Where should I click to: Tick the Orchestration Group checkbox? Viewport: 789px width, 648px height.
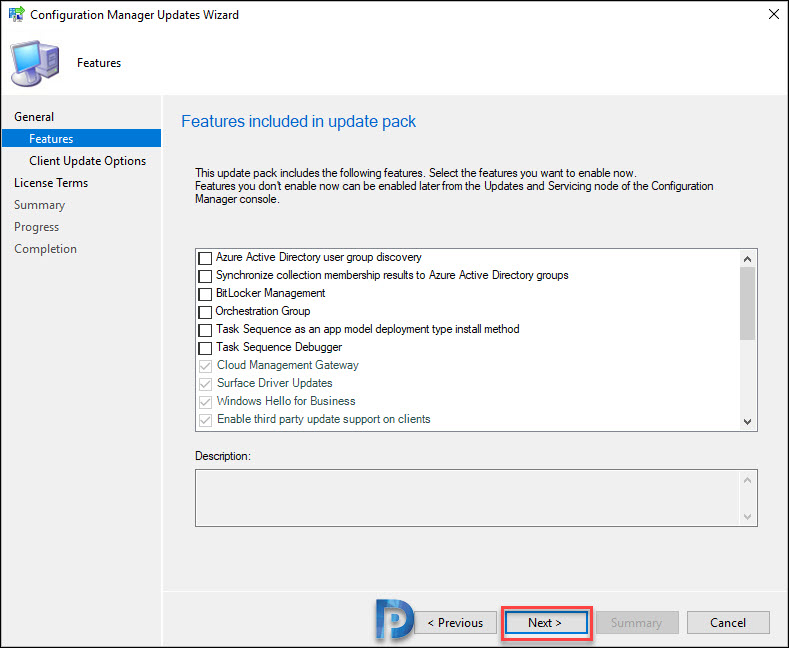click(205, 312)
